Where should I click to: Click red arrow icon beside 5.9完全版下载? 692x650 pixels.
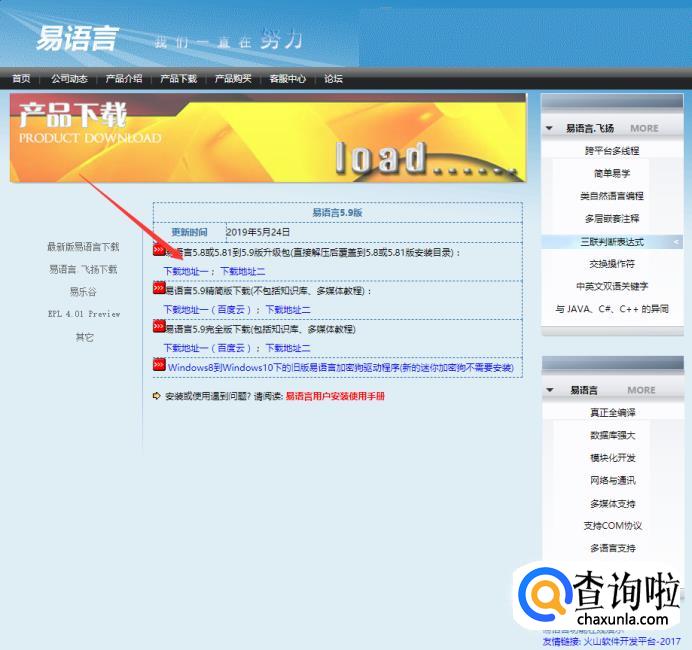tap(159, 327)
